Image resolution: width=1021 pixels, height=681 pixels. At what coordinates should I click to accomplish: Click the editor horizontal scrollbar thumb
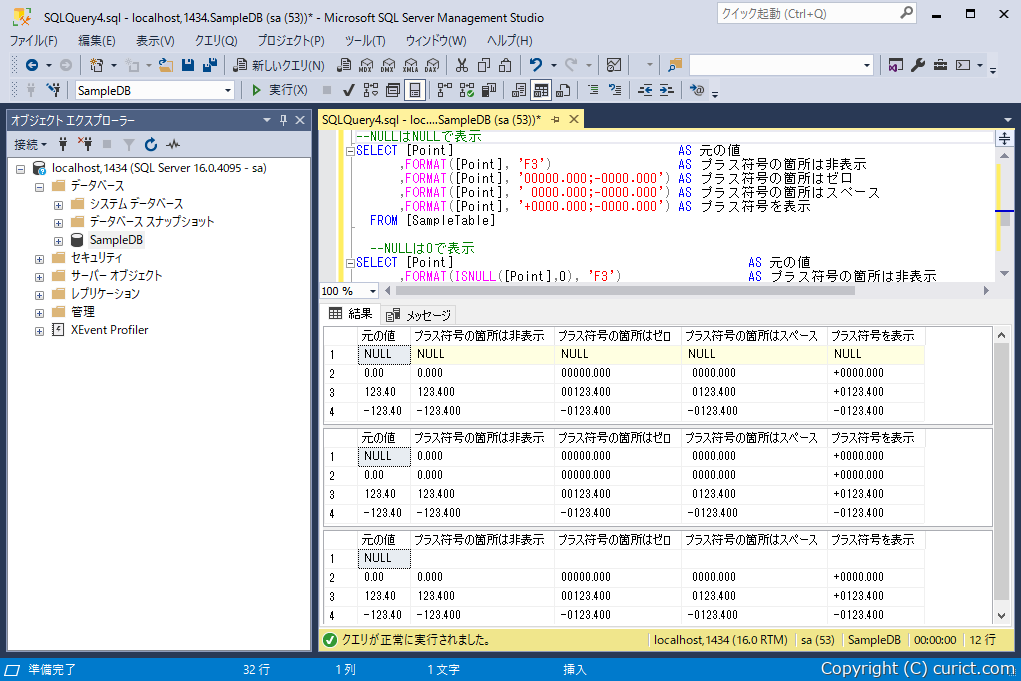click(x=625, y=291)
